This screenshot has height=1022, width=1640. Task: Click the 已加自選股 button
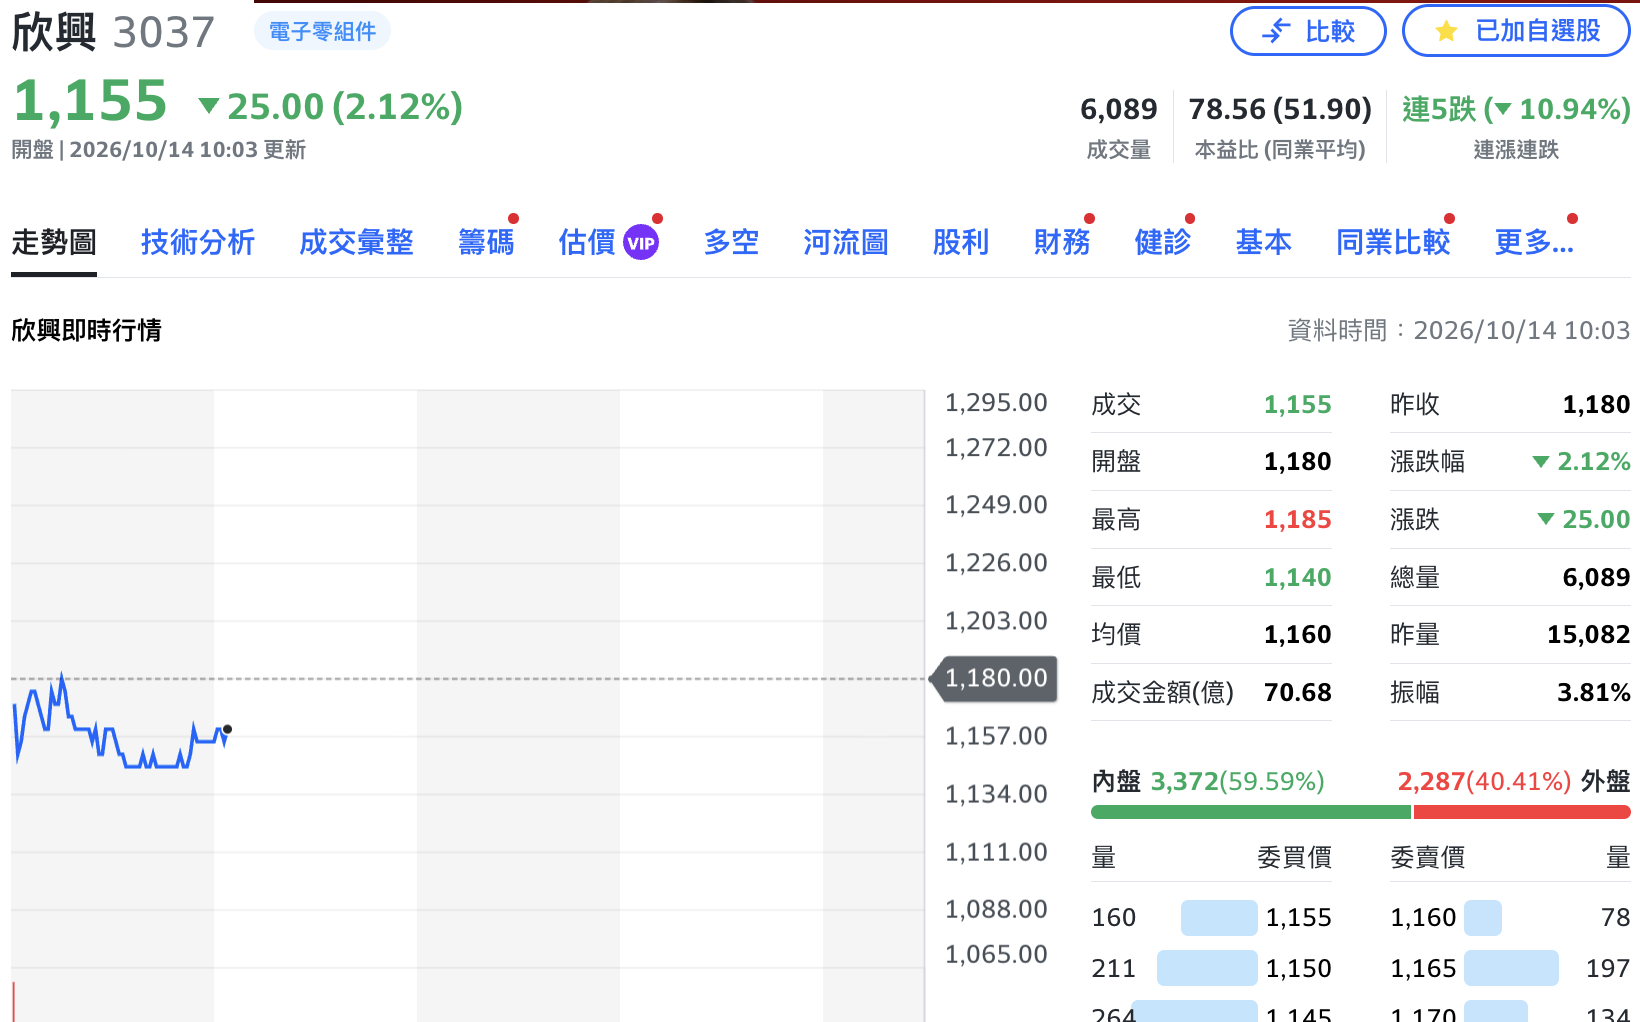(1516, 32)
